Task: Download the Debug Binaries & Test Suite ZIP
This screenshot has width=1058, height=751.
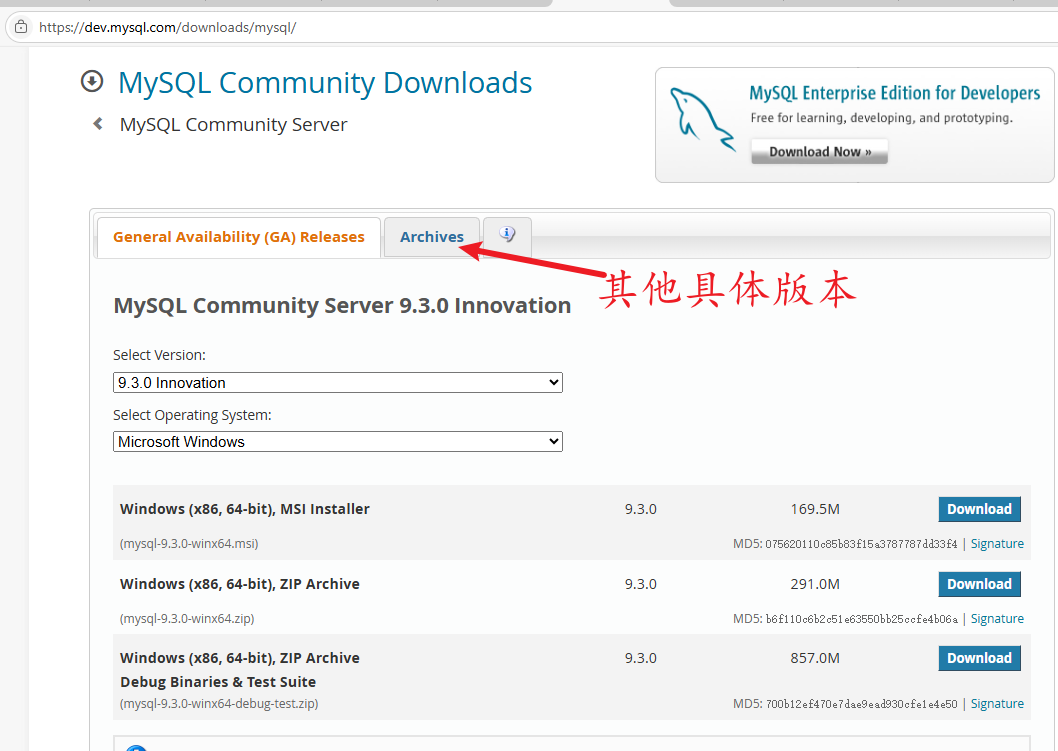Action: 979,659
